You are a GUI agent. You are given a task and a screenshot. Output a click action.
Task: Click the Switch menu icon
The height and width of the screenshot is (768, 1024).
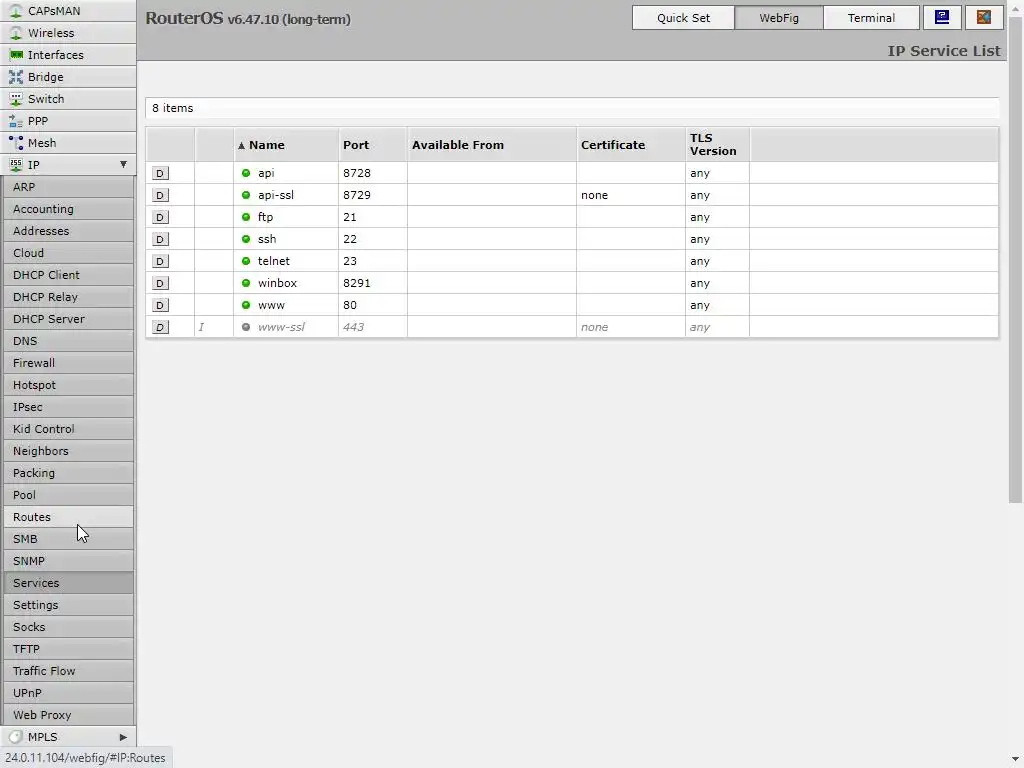click(16, 99)
